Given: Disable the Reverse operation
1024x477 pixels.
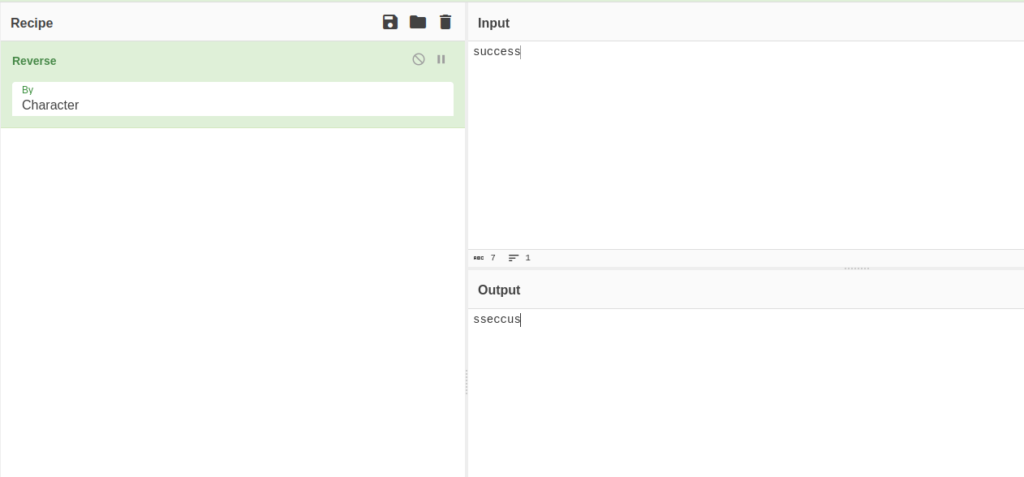Looking at the screenshot, I should click(x=419, y=59).
